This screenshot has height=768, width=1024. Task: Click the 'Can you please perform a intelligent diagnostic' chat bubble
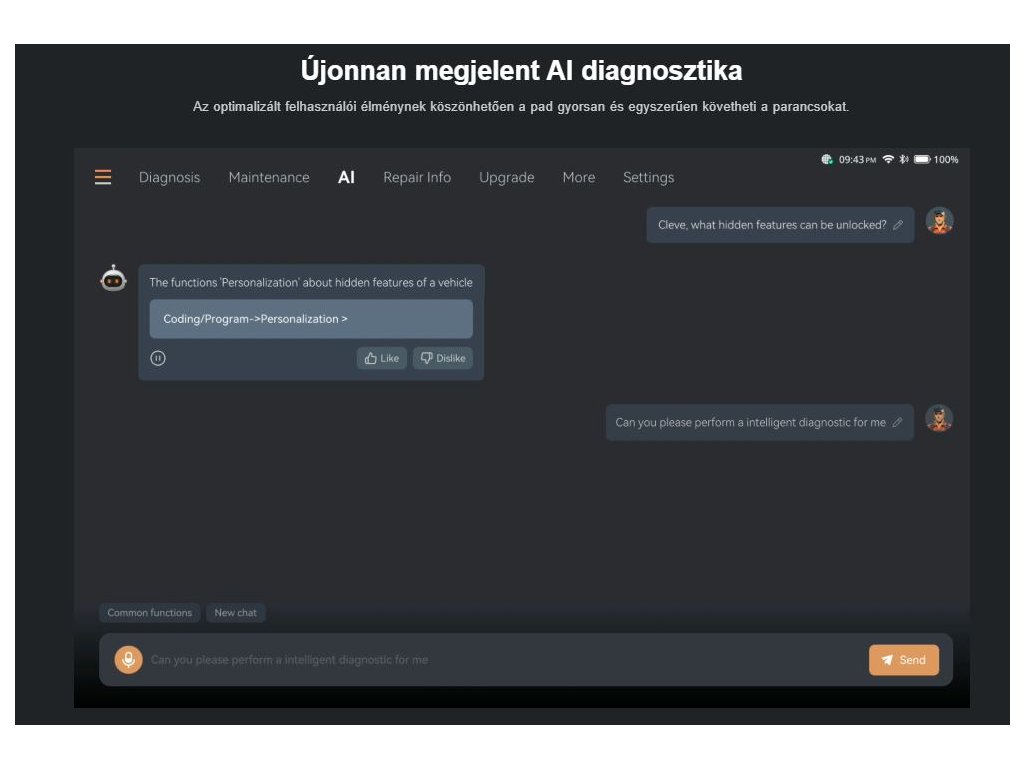click(x=760, y=423)
